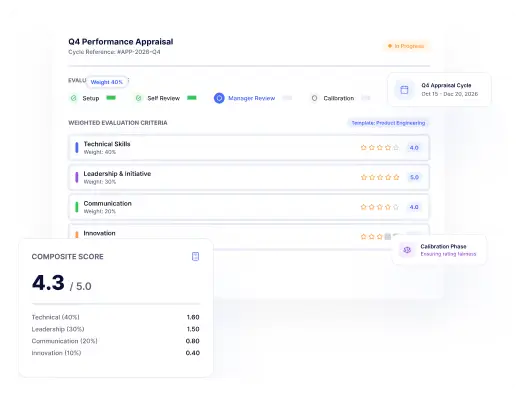The image size is (524, 400).
Task: Select the Calibration step label
Action: 339,98
